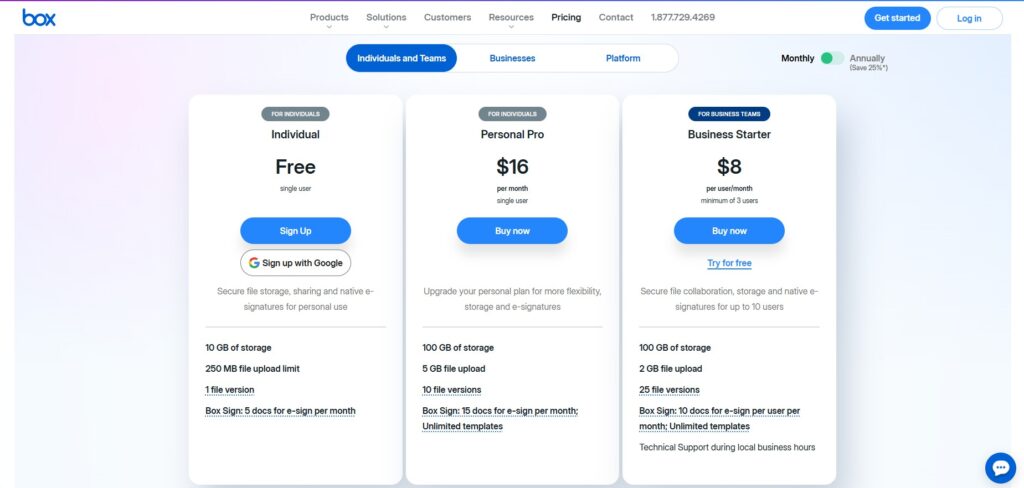
Task: Expand the Products dropdown menu
Action: pyautogui.click(x=329, y=18)
